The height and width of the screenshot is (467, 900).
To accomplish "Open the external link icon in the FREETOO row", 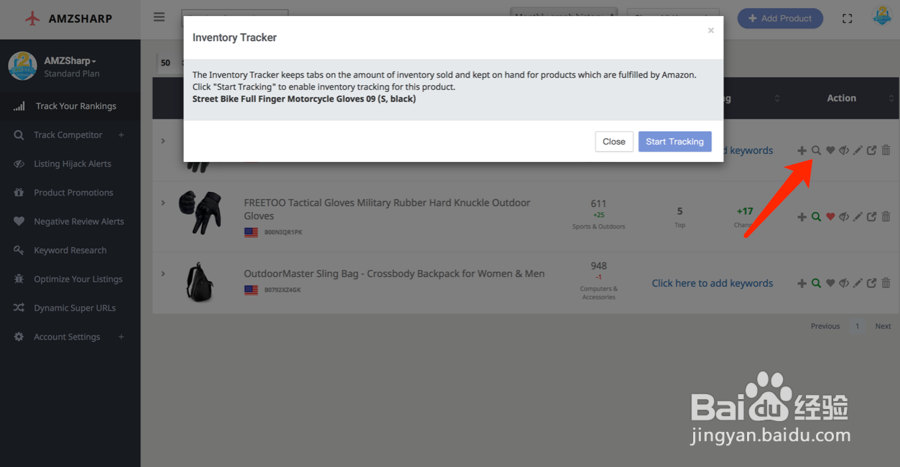I will click(x=871, y=217).
